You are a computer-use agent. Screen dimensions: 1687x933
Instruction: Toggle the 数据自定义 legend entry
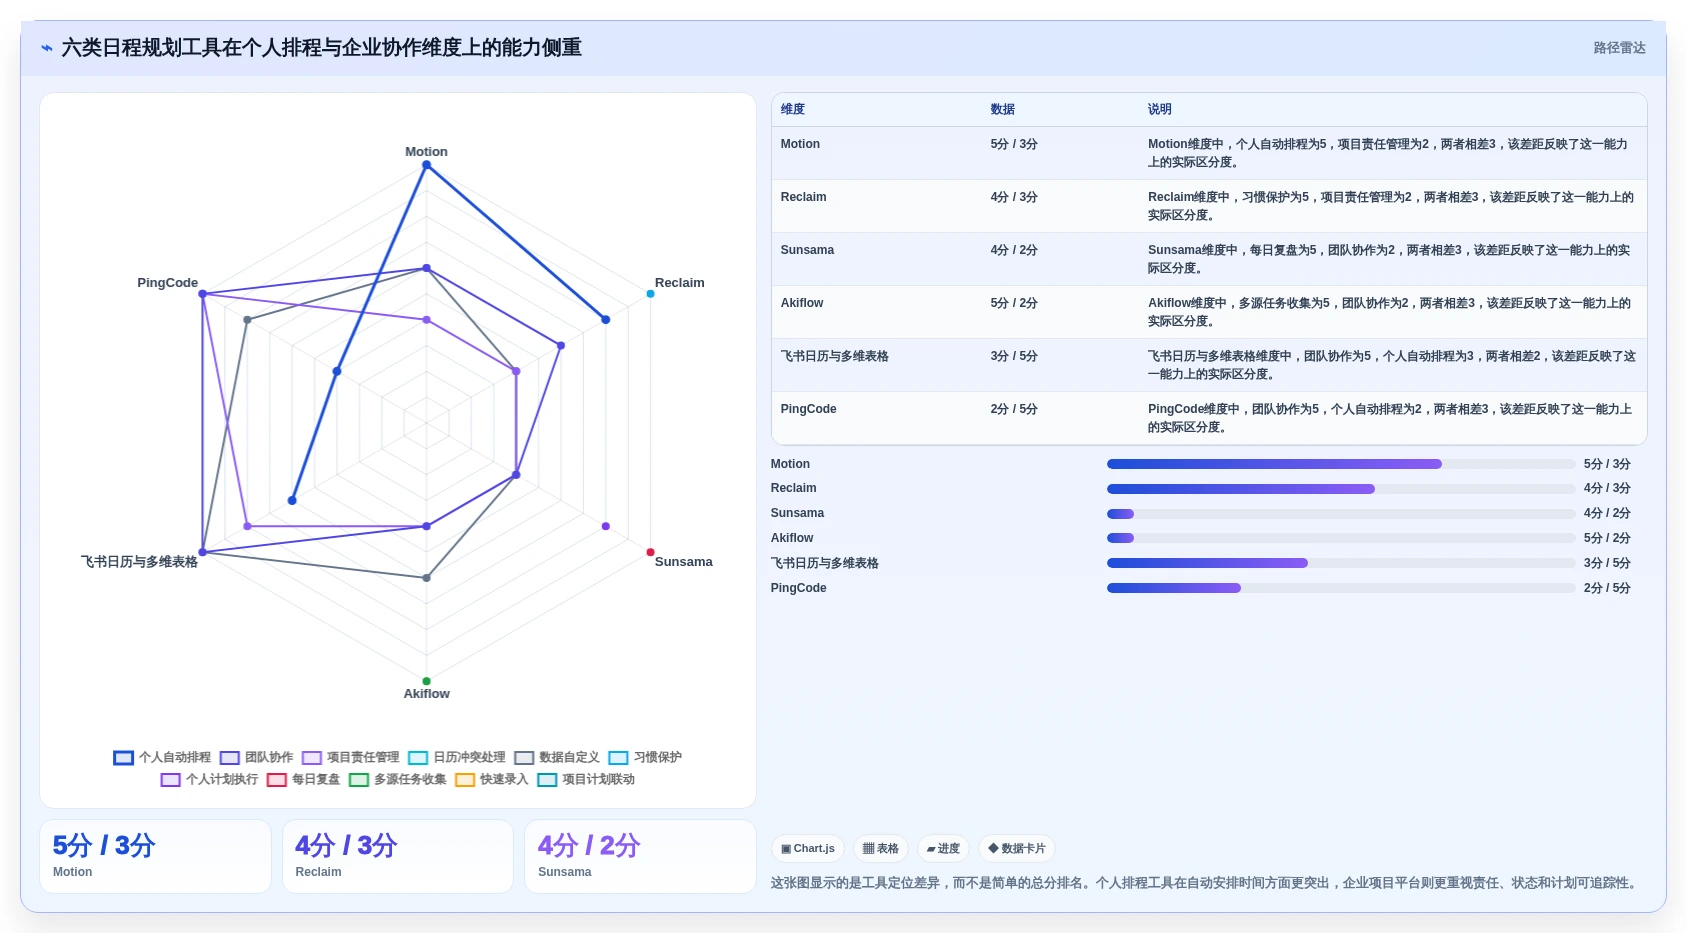pos(557,758)
